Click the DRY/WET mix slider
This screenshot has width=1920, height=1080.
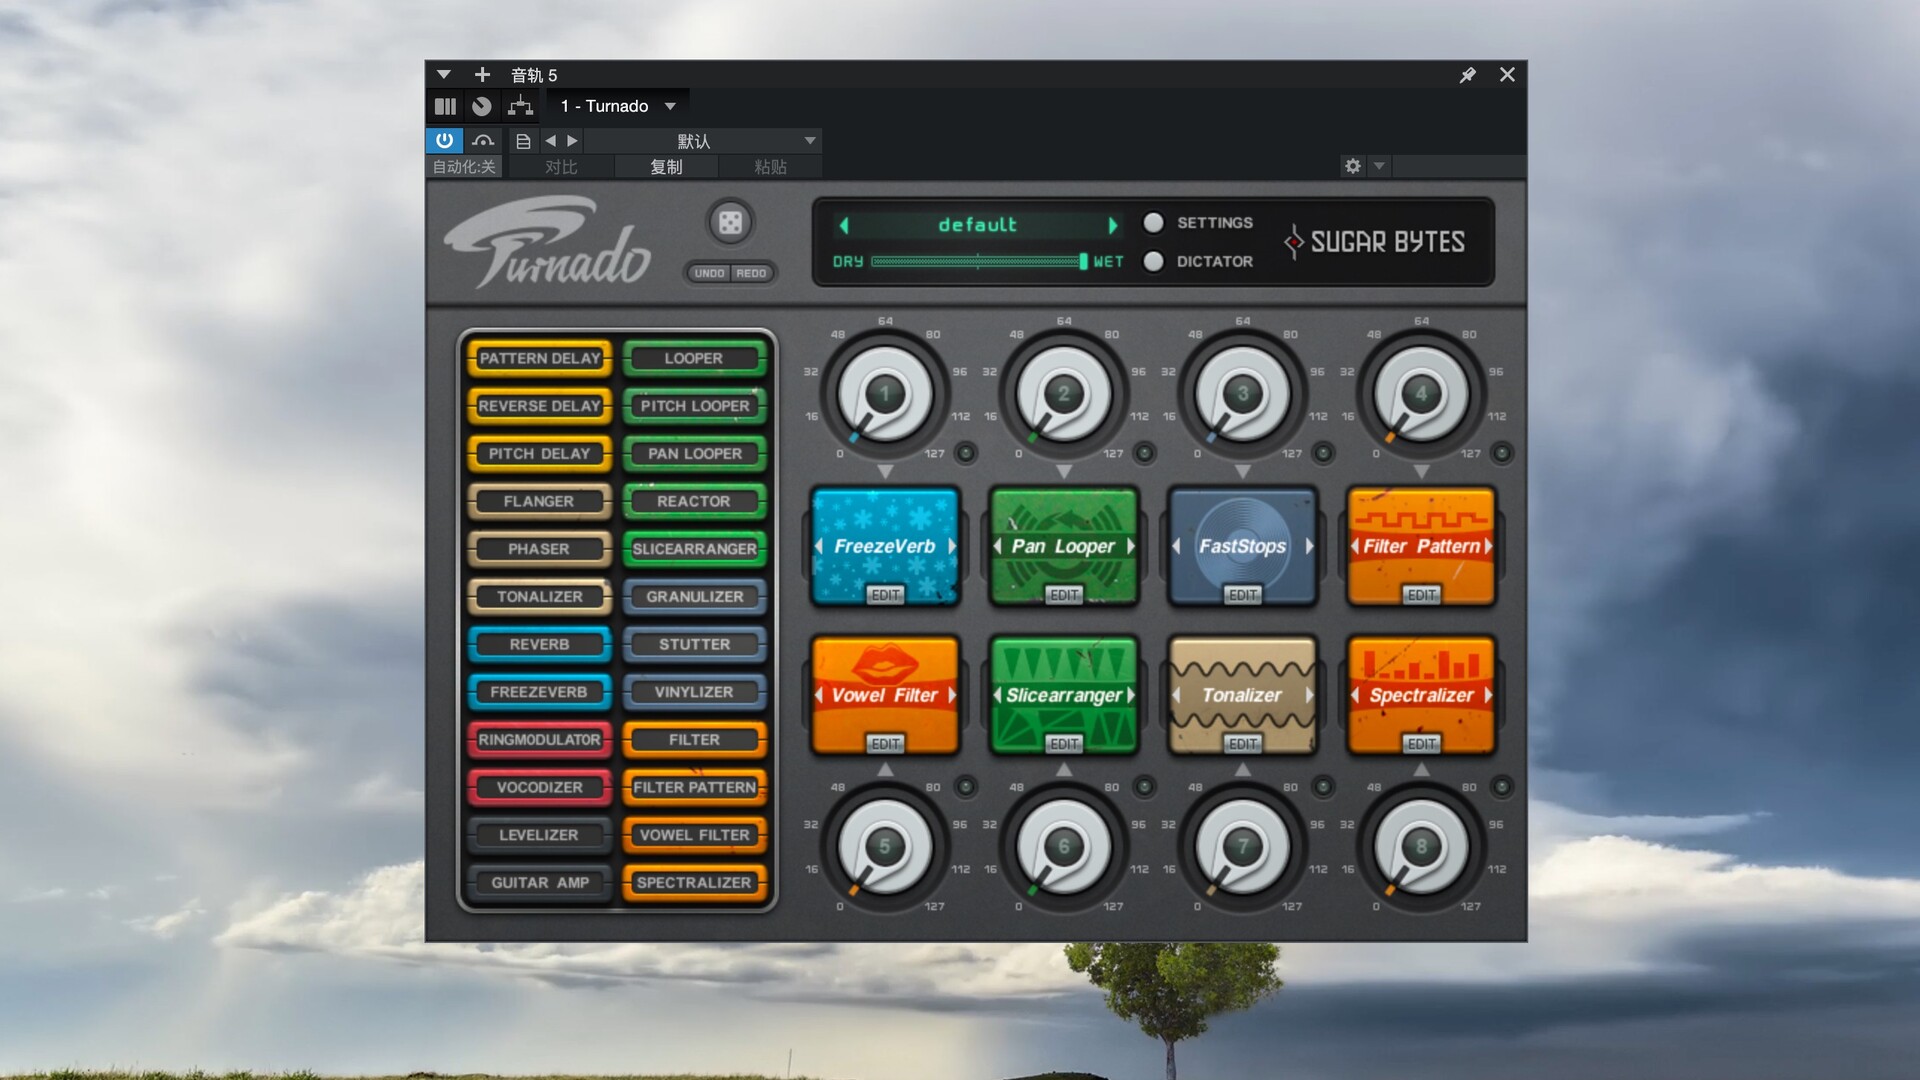[977, 261]
